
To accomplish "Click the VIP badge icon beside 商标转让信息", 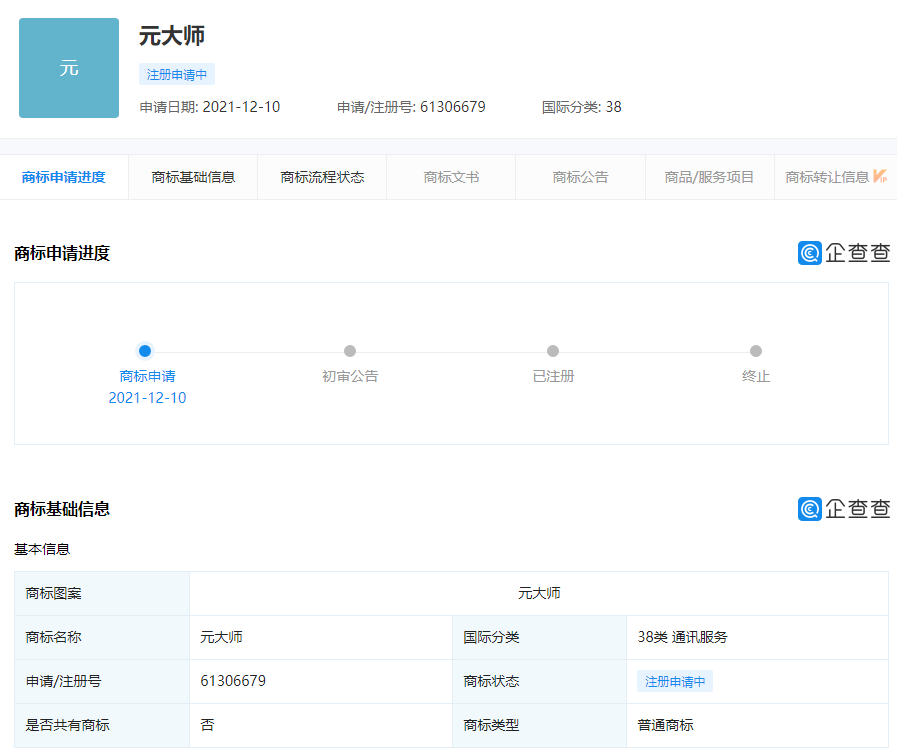I will click(x=880, y=177).
